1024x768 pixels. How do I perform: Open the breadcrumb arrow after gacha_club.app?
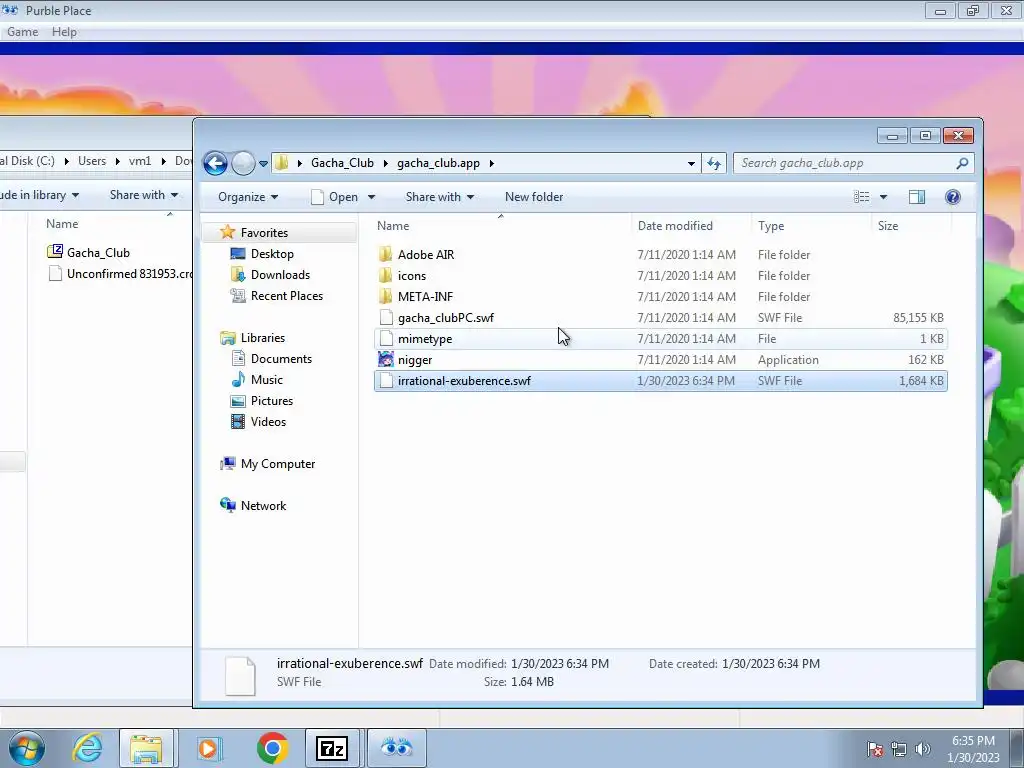point(492,163)
